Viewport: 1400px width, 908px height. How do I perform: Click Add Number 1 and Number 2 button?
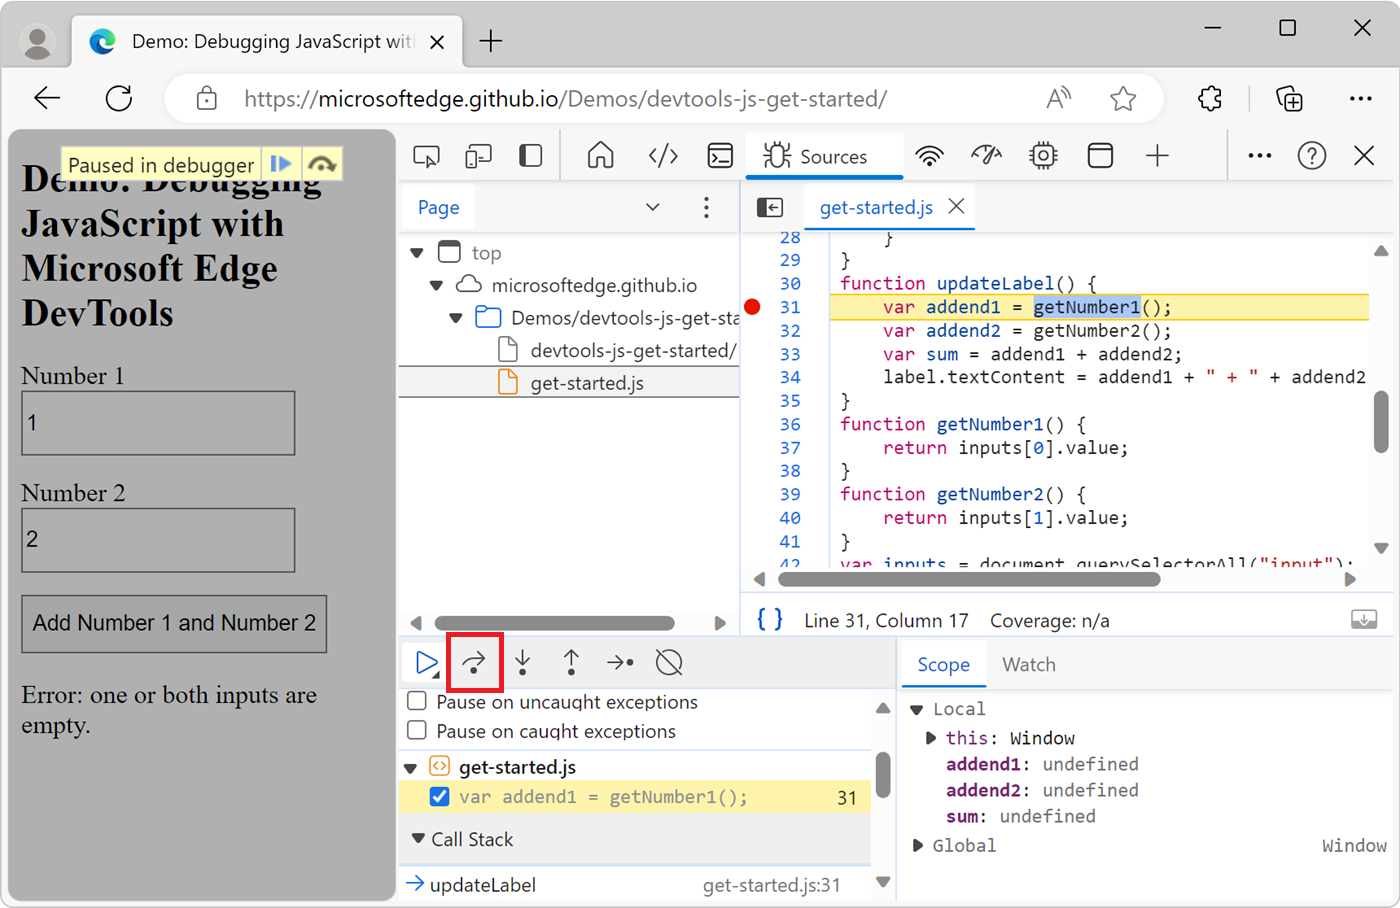174,623
